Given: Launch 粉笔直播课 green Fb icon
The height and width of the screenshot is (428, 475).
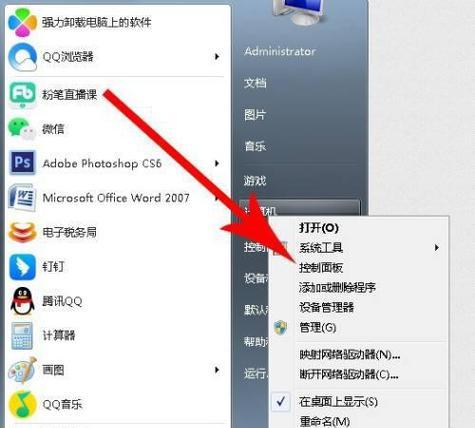Looking at the screenshot, I should tap(22, 95).
